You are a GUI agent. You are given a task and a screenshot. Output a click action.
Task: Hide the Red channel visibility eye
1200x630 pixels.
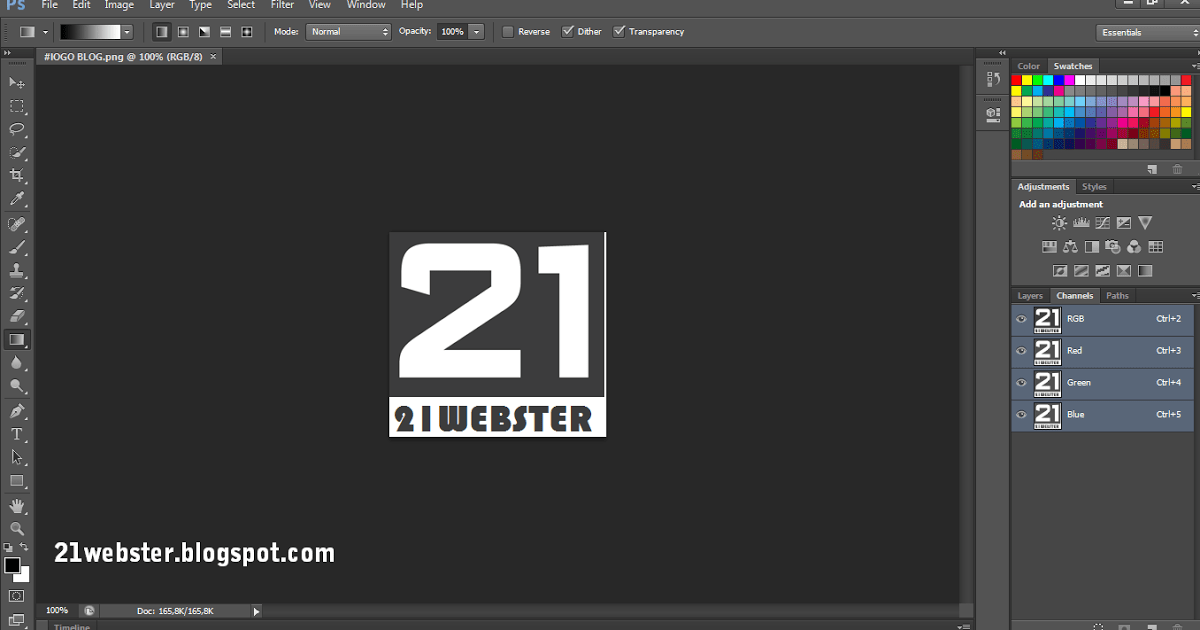point(1021,351)
